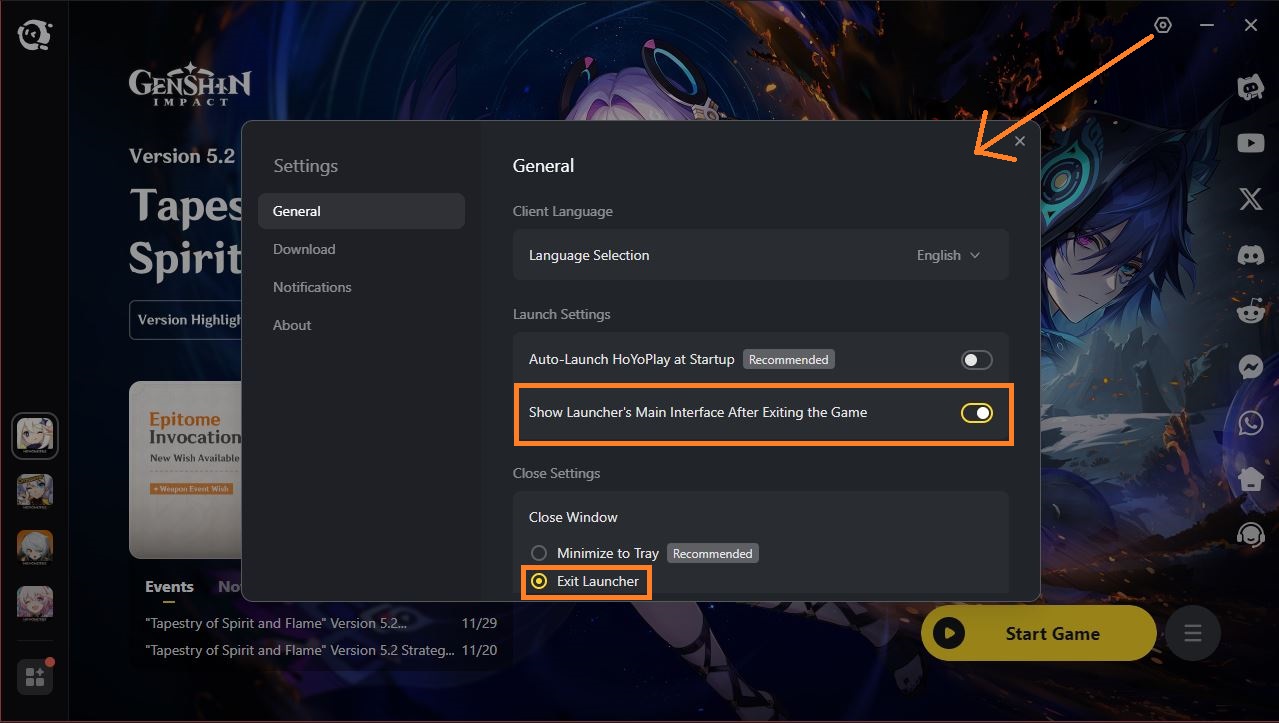The width and height of the screenshot is (1279, 723).
Task: Click the HoYoPlay logo icon
Action: (34, 36)
